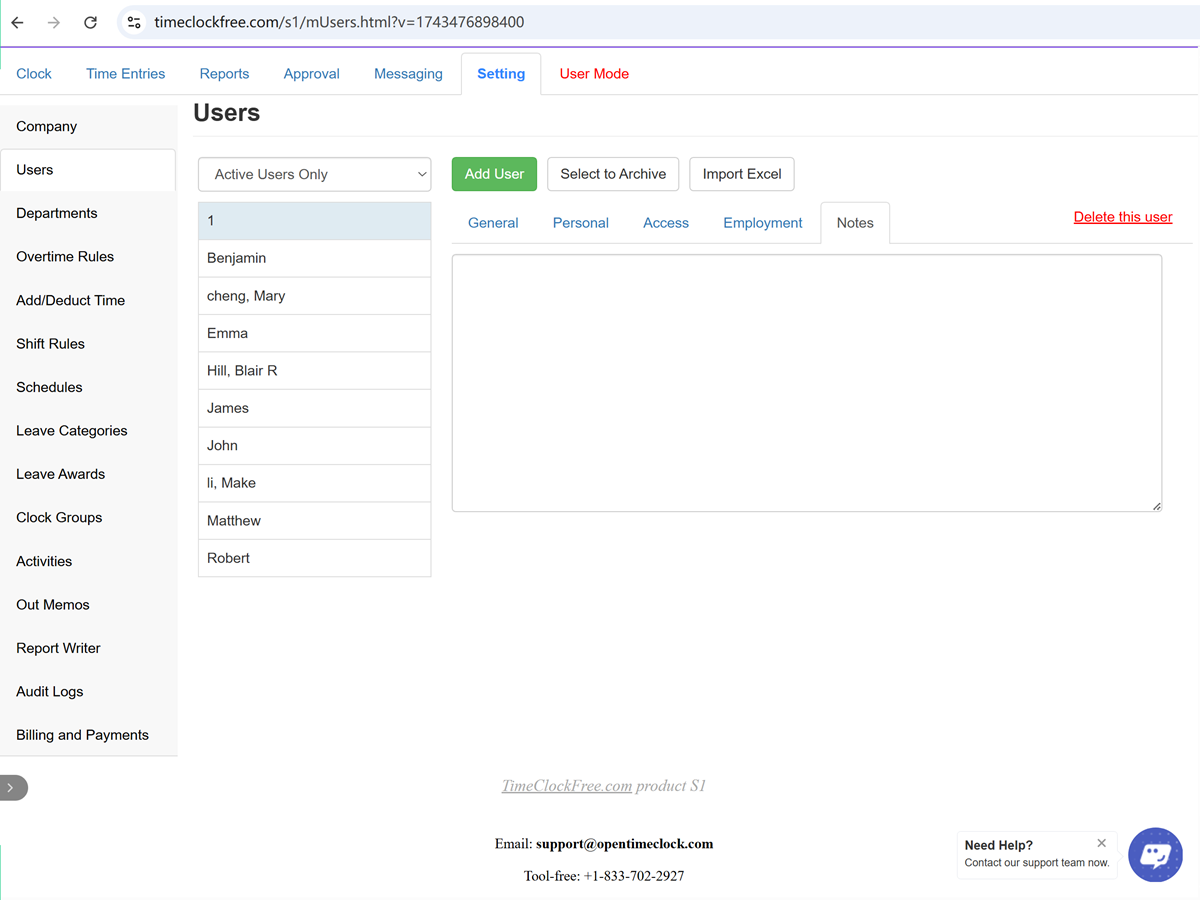Select user Emma in the list
Screen dimensions: 1200x900
(315, 333)
